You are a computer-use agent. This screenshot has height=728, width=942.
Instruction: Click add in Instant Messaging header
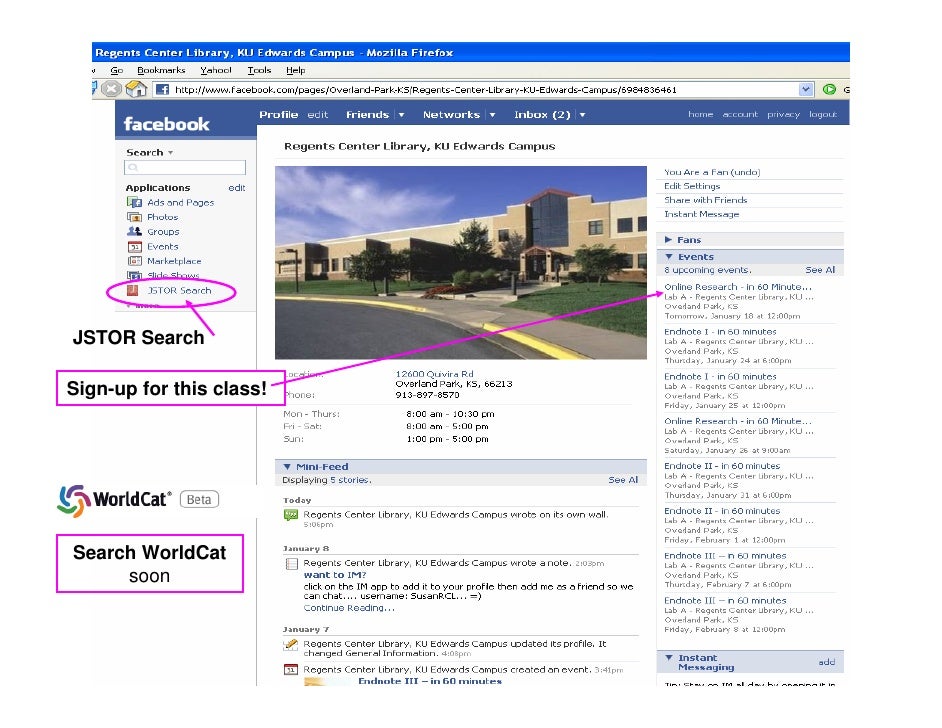pyautogui.click(x=827, y=662)
